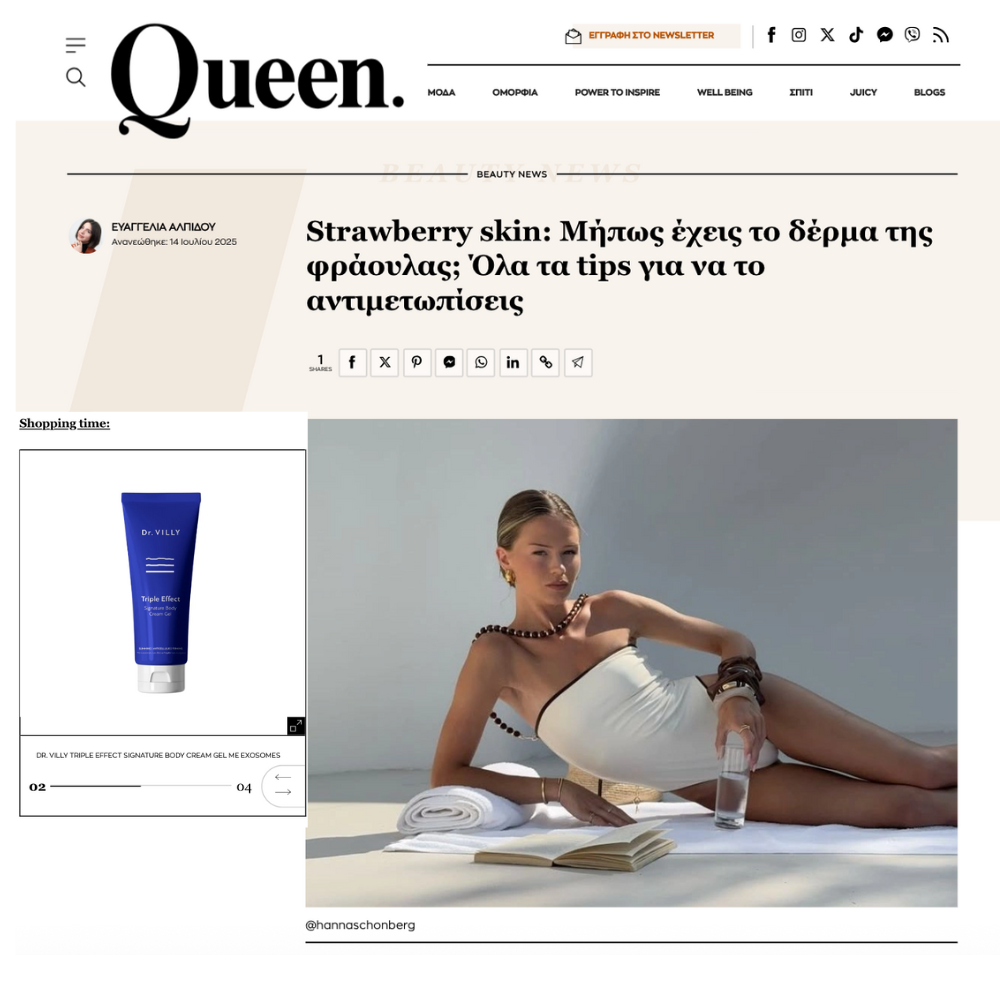
Task: Share article via WhatsApp
Action: click(481, 362)
